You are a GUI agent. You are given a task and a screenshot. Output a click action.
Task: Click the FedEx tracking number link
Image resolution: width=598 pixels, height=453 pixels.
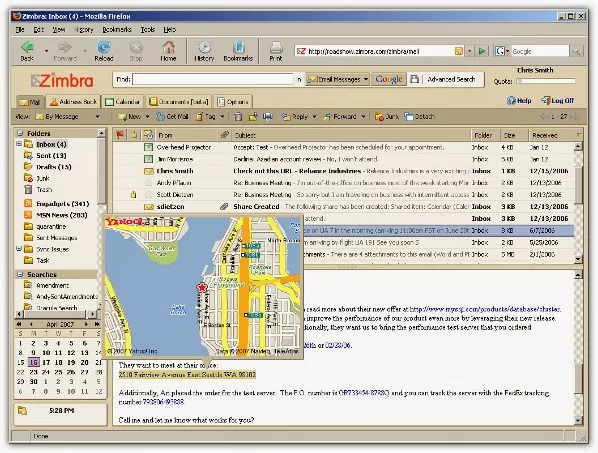click(x=163, y=402)
